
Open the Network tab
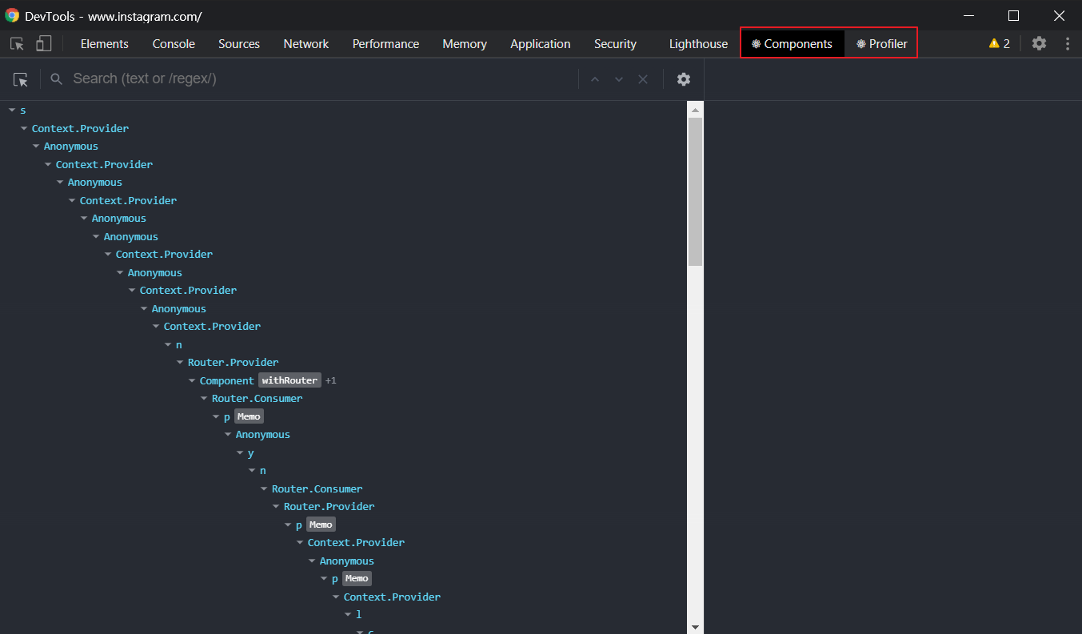306,43
